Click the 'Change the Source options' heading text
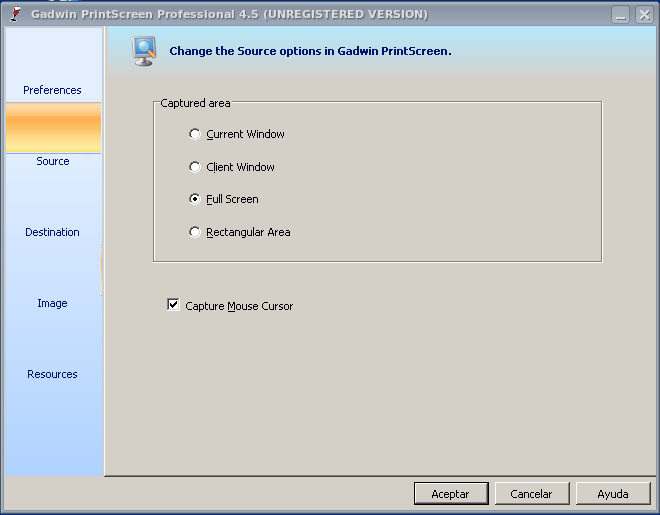Viewport: 660px width, 515px height. (310, 51)
